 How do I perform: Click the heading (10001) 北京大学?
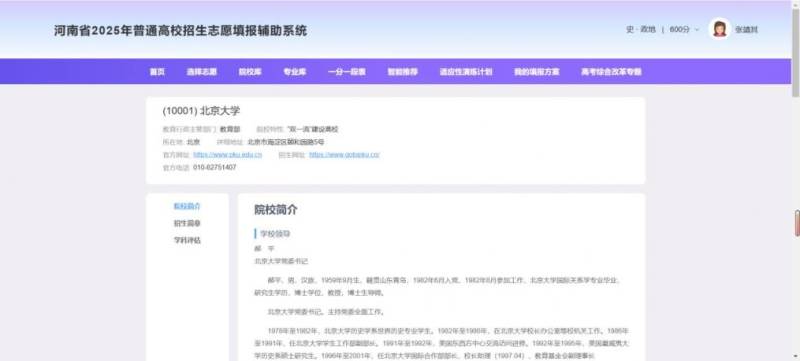[201, 111]
